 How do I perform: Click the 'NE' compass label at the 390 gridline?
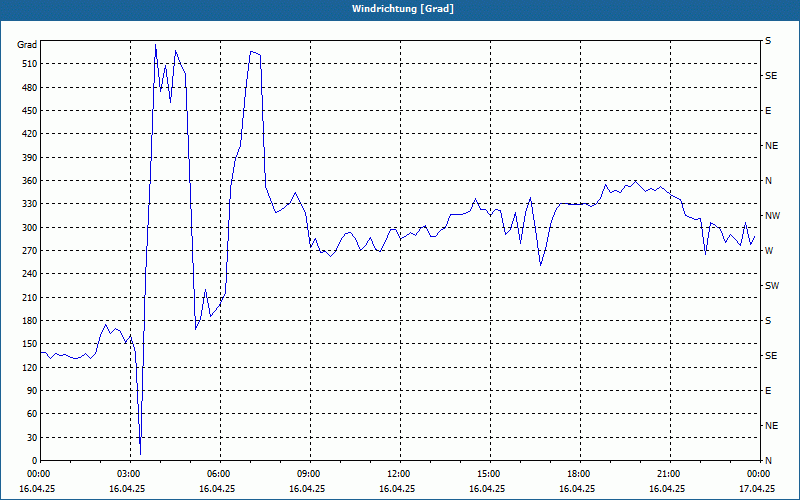(772, 146)
